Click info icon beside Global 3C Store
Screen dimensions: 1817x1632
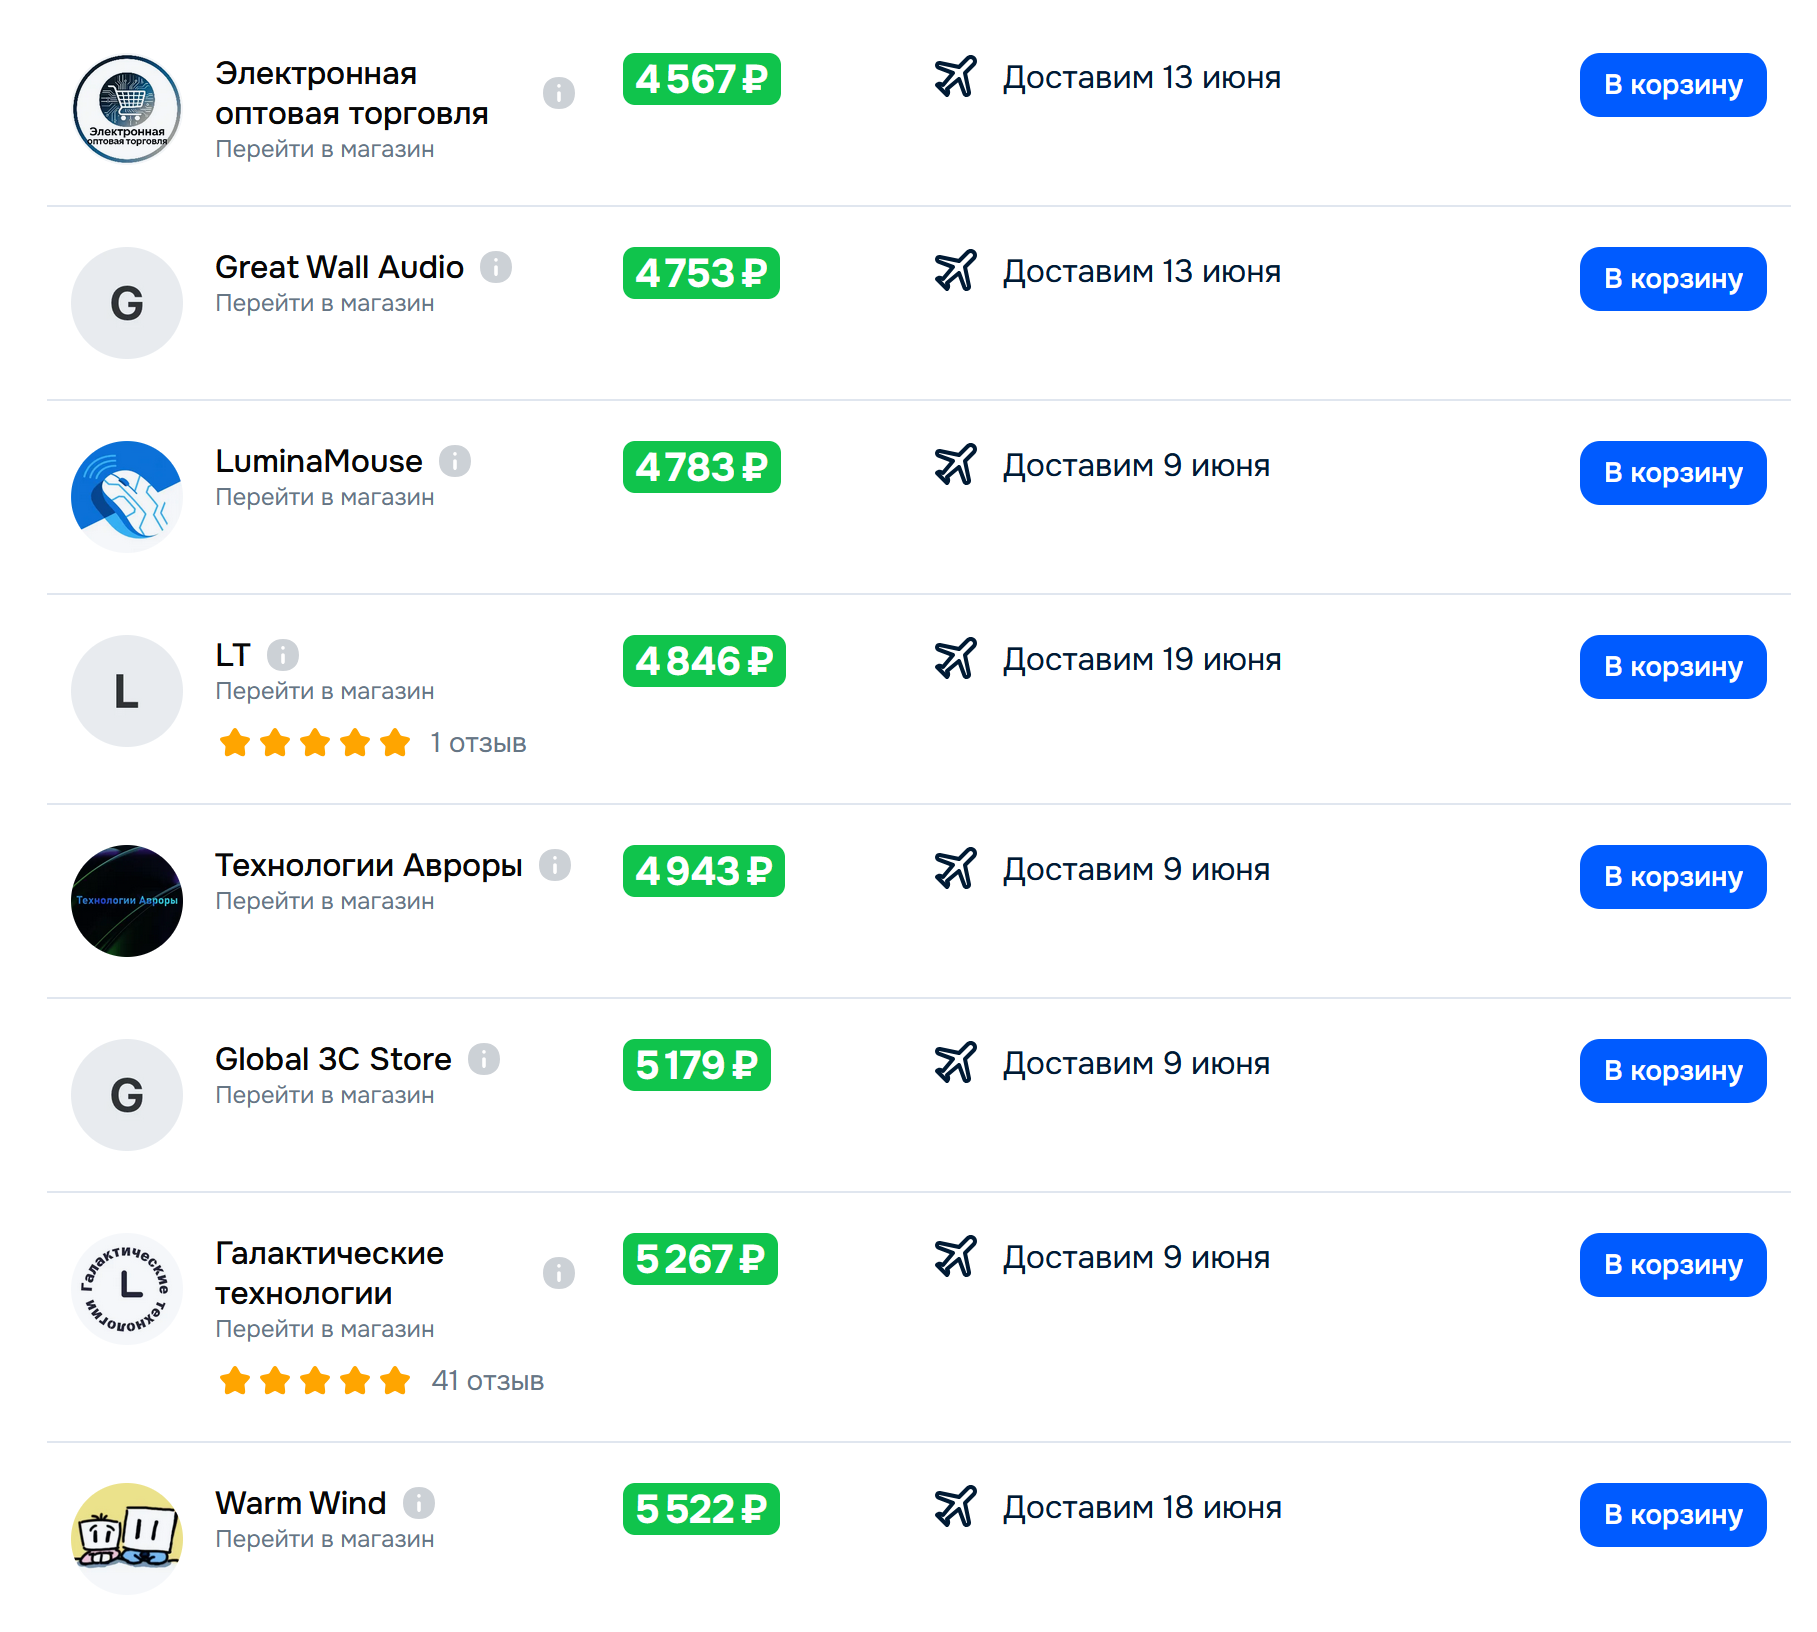484,1059
